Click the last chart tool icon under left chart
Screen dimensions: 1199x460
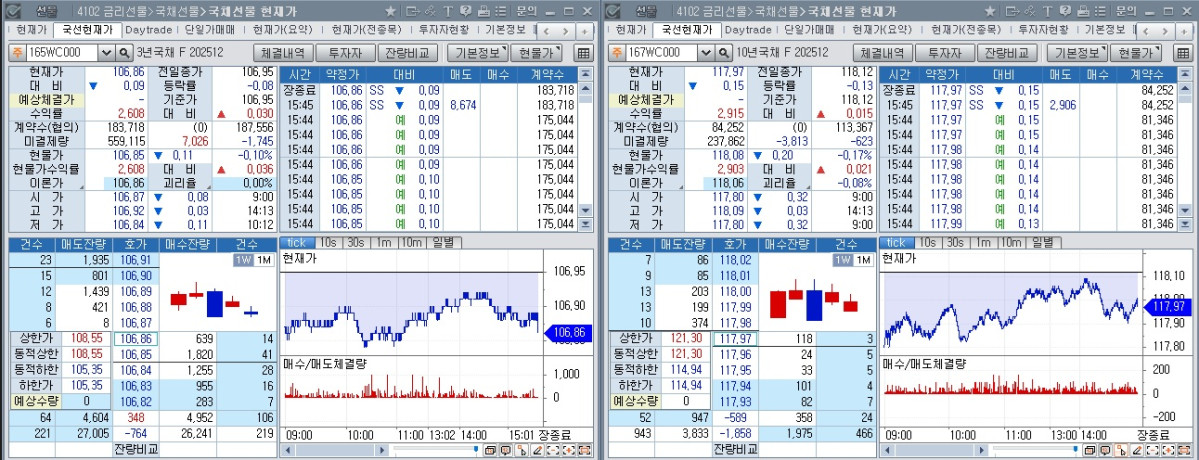click(585, 450)
